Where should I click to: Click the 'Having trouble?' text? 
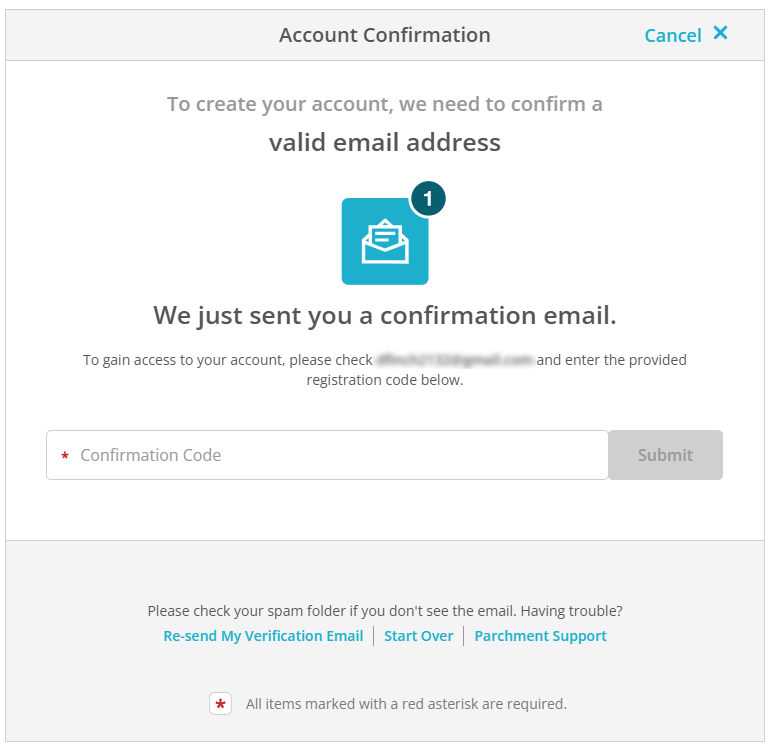pyautogui.click(x=572, y=611)
